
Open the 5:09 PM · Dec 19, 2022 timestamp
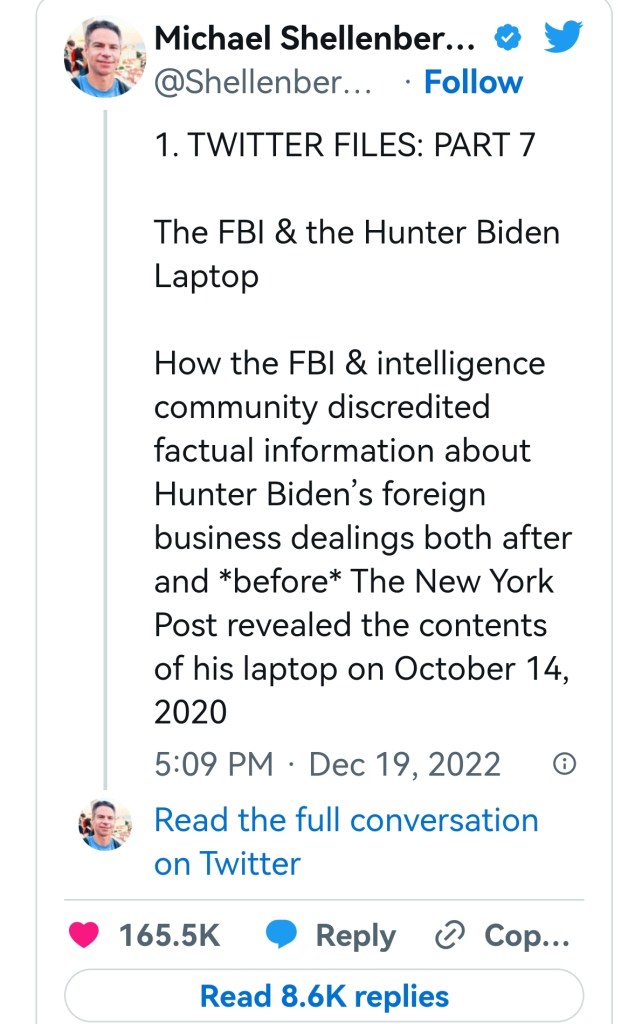click(x=327, y=765)
